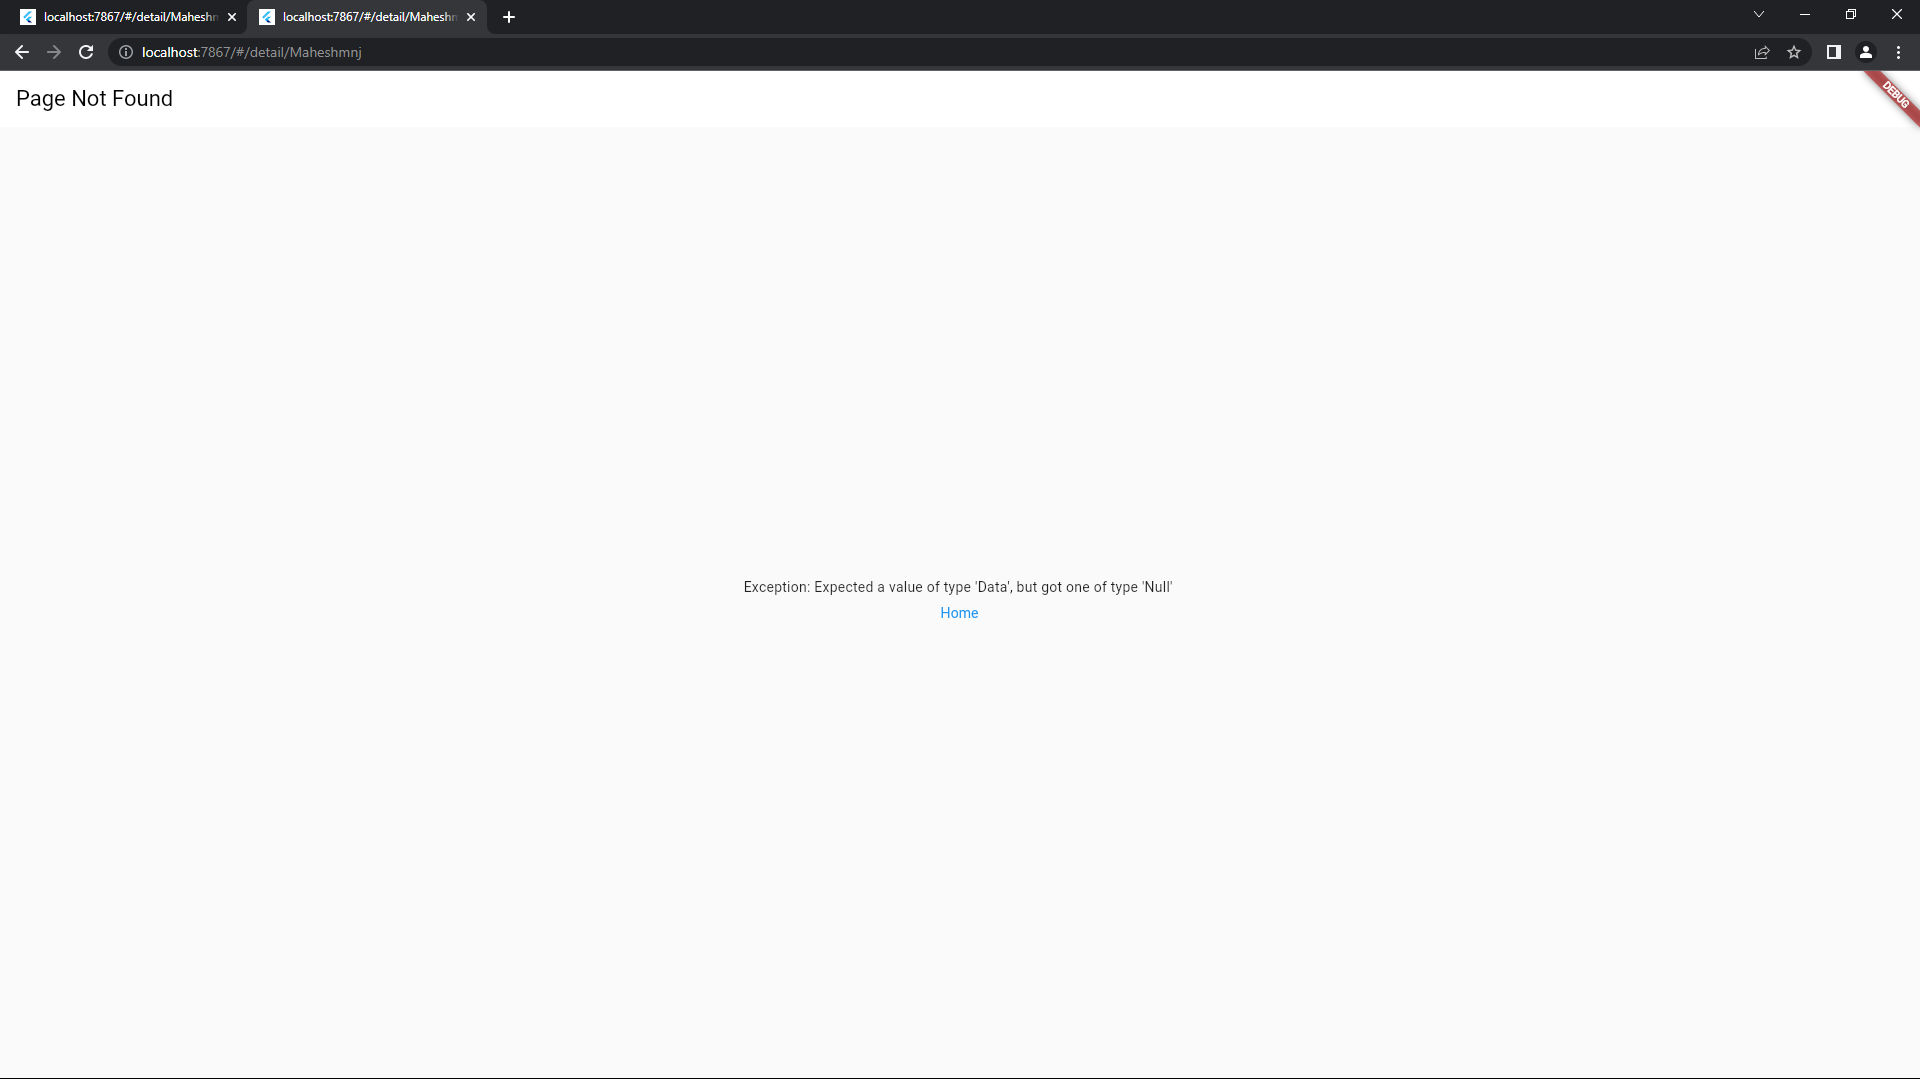Click the Flutter favicon on the first tab

coord(28,17)
